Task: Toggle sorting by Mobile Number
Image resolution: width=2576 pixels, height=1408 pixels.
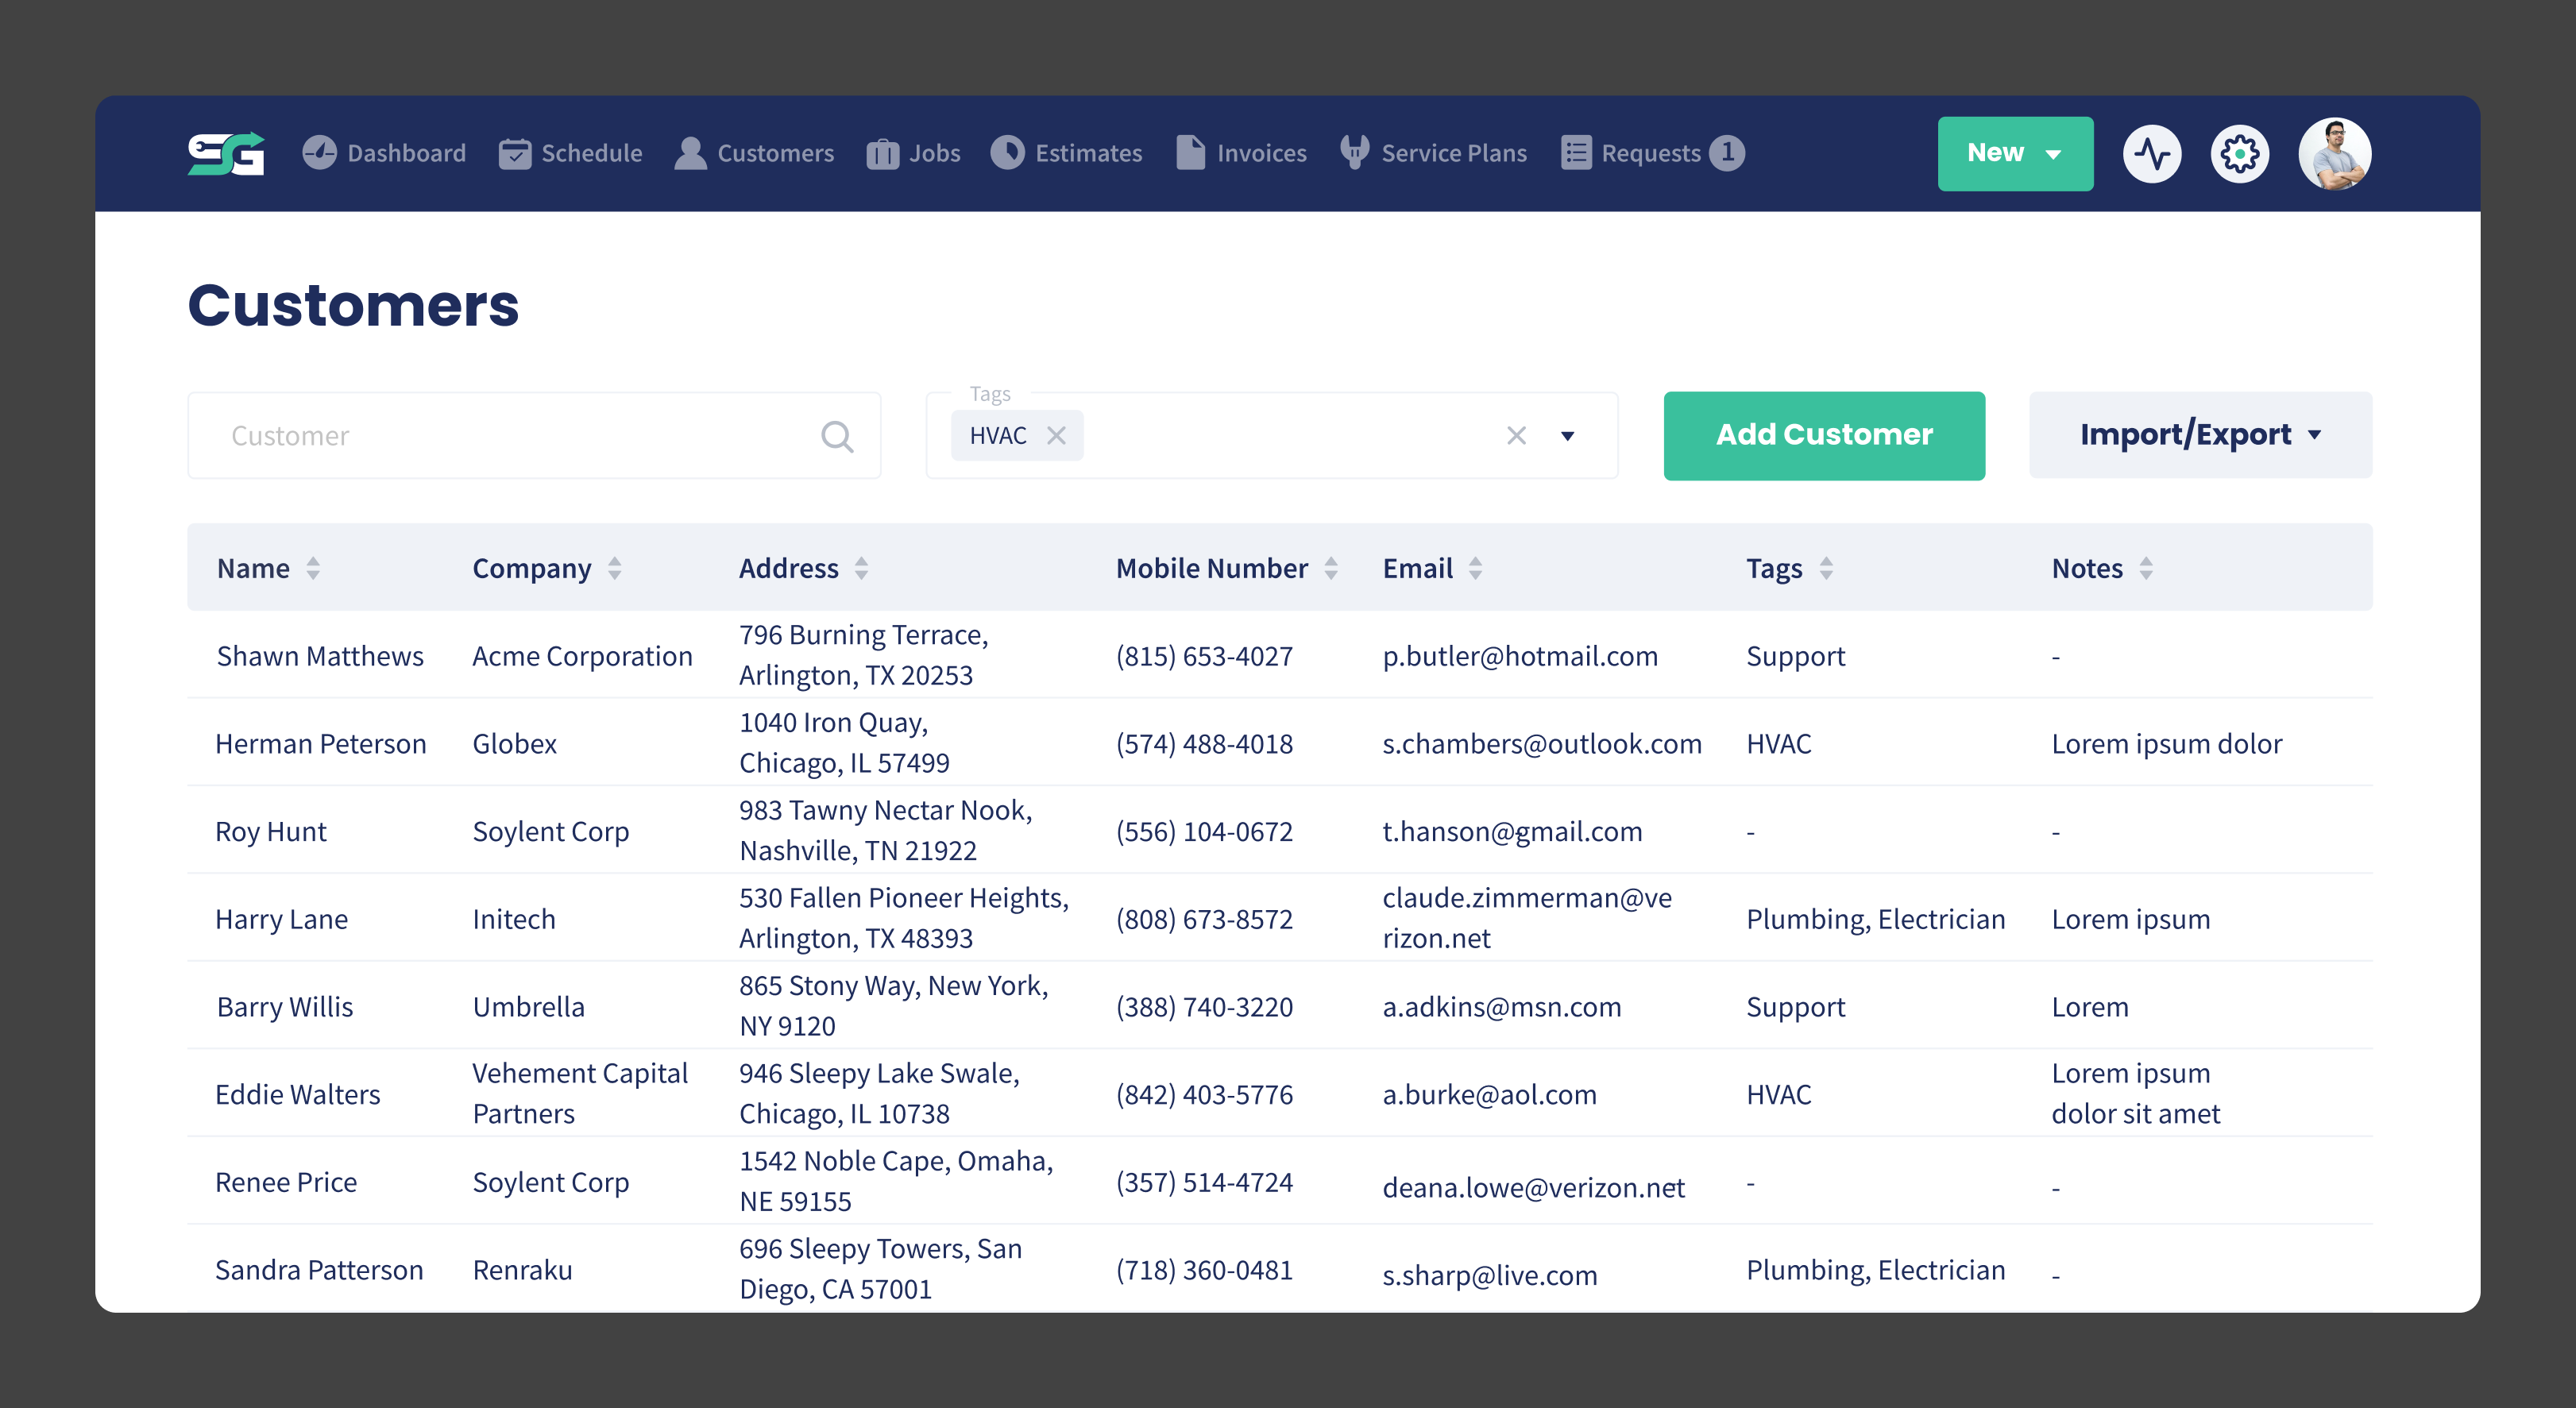Action: (x=1331, y=567)
